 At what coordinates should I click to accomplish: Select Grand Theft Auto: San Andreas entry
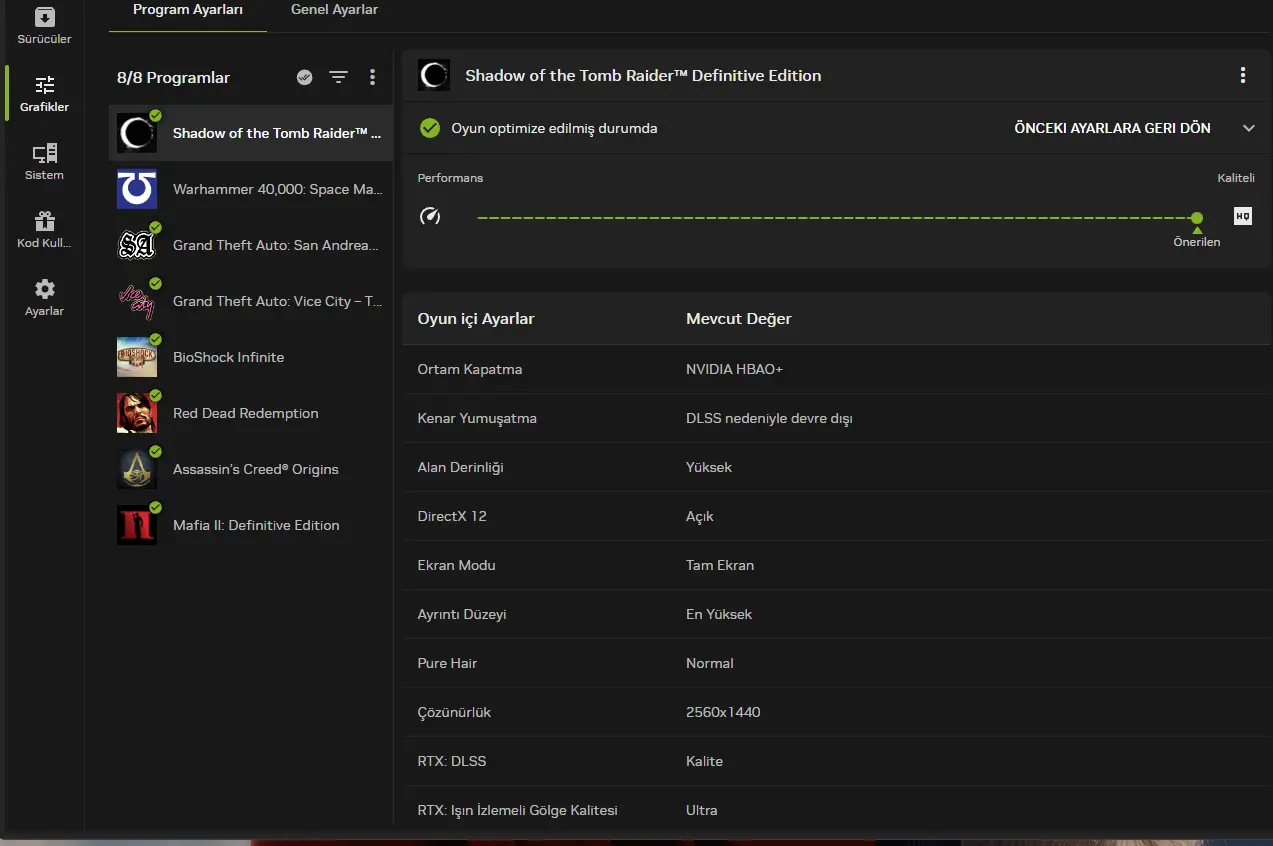pos(250,245)
